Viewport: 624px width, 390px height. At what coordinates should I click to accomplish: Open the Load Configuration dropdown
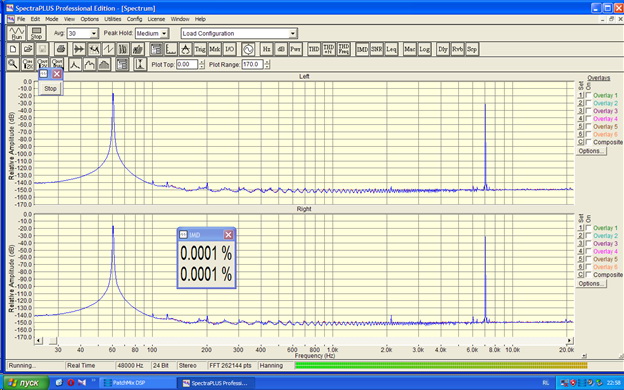coord(292,33)
